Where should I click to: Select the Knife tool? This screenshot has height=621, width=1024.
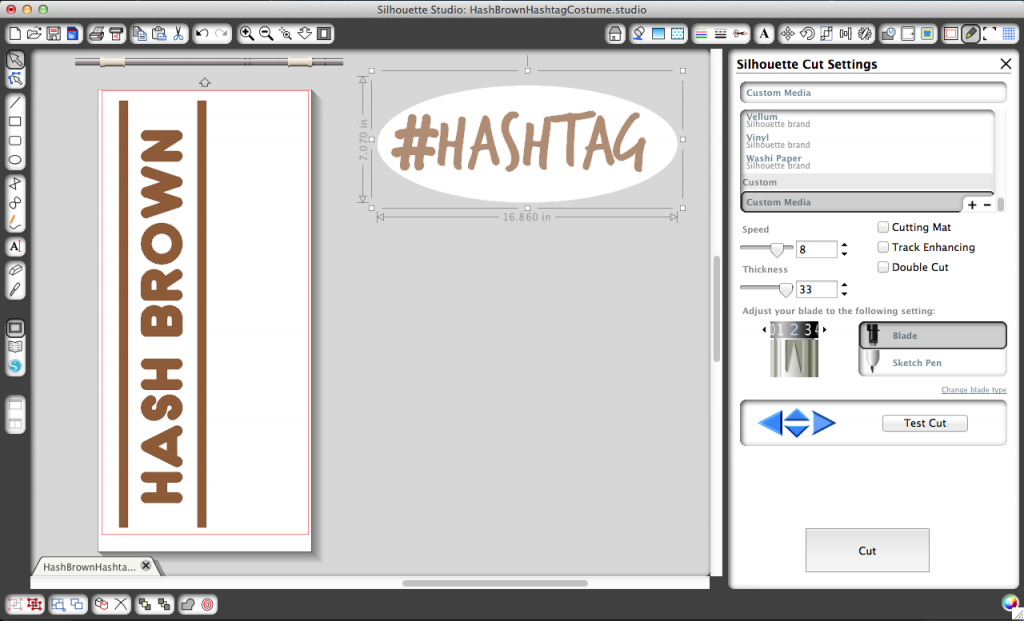(15, 289)
